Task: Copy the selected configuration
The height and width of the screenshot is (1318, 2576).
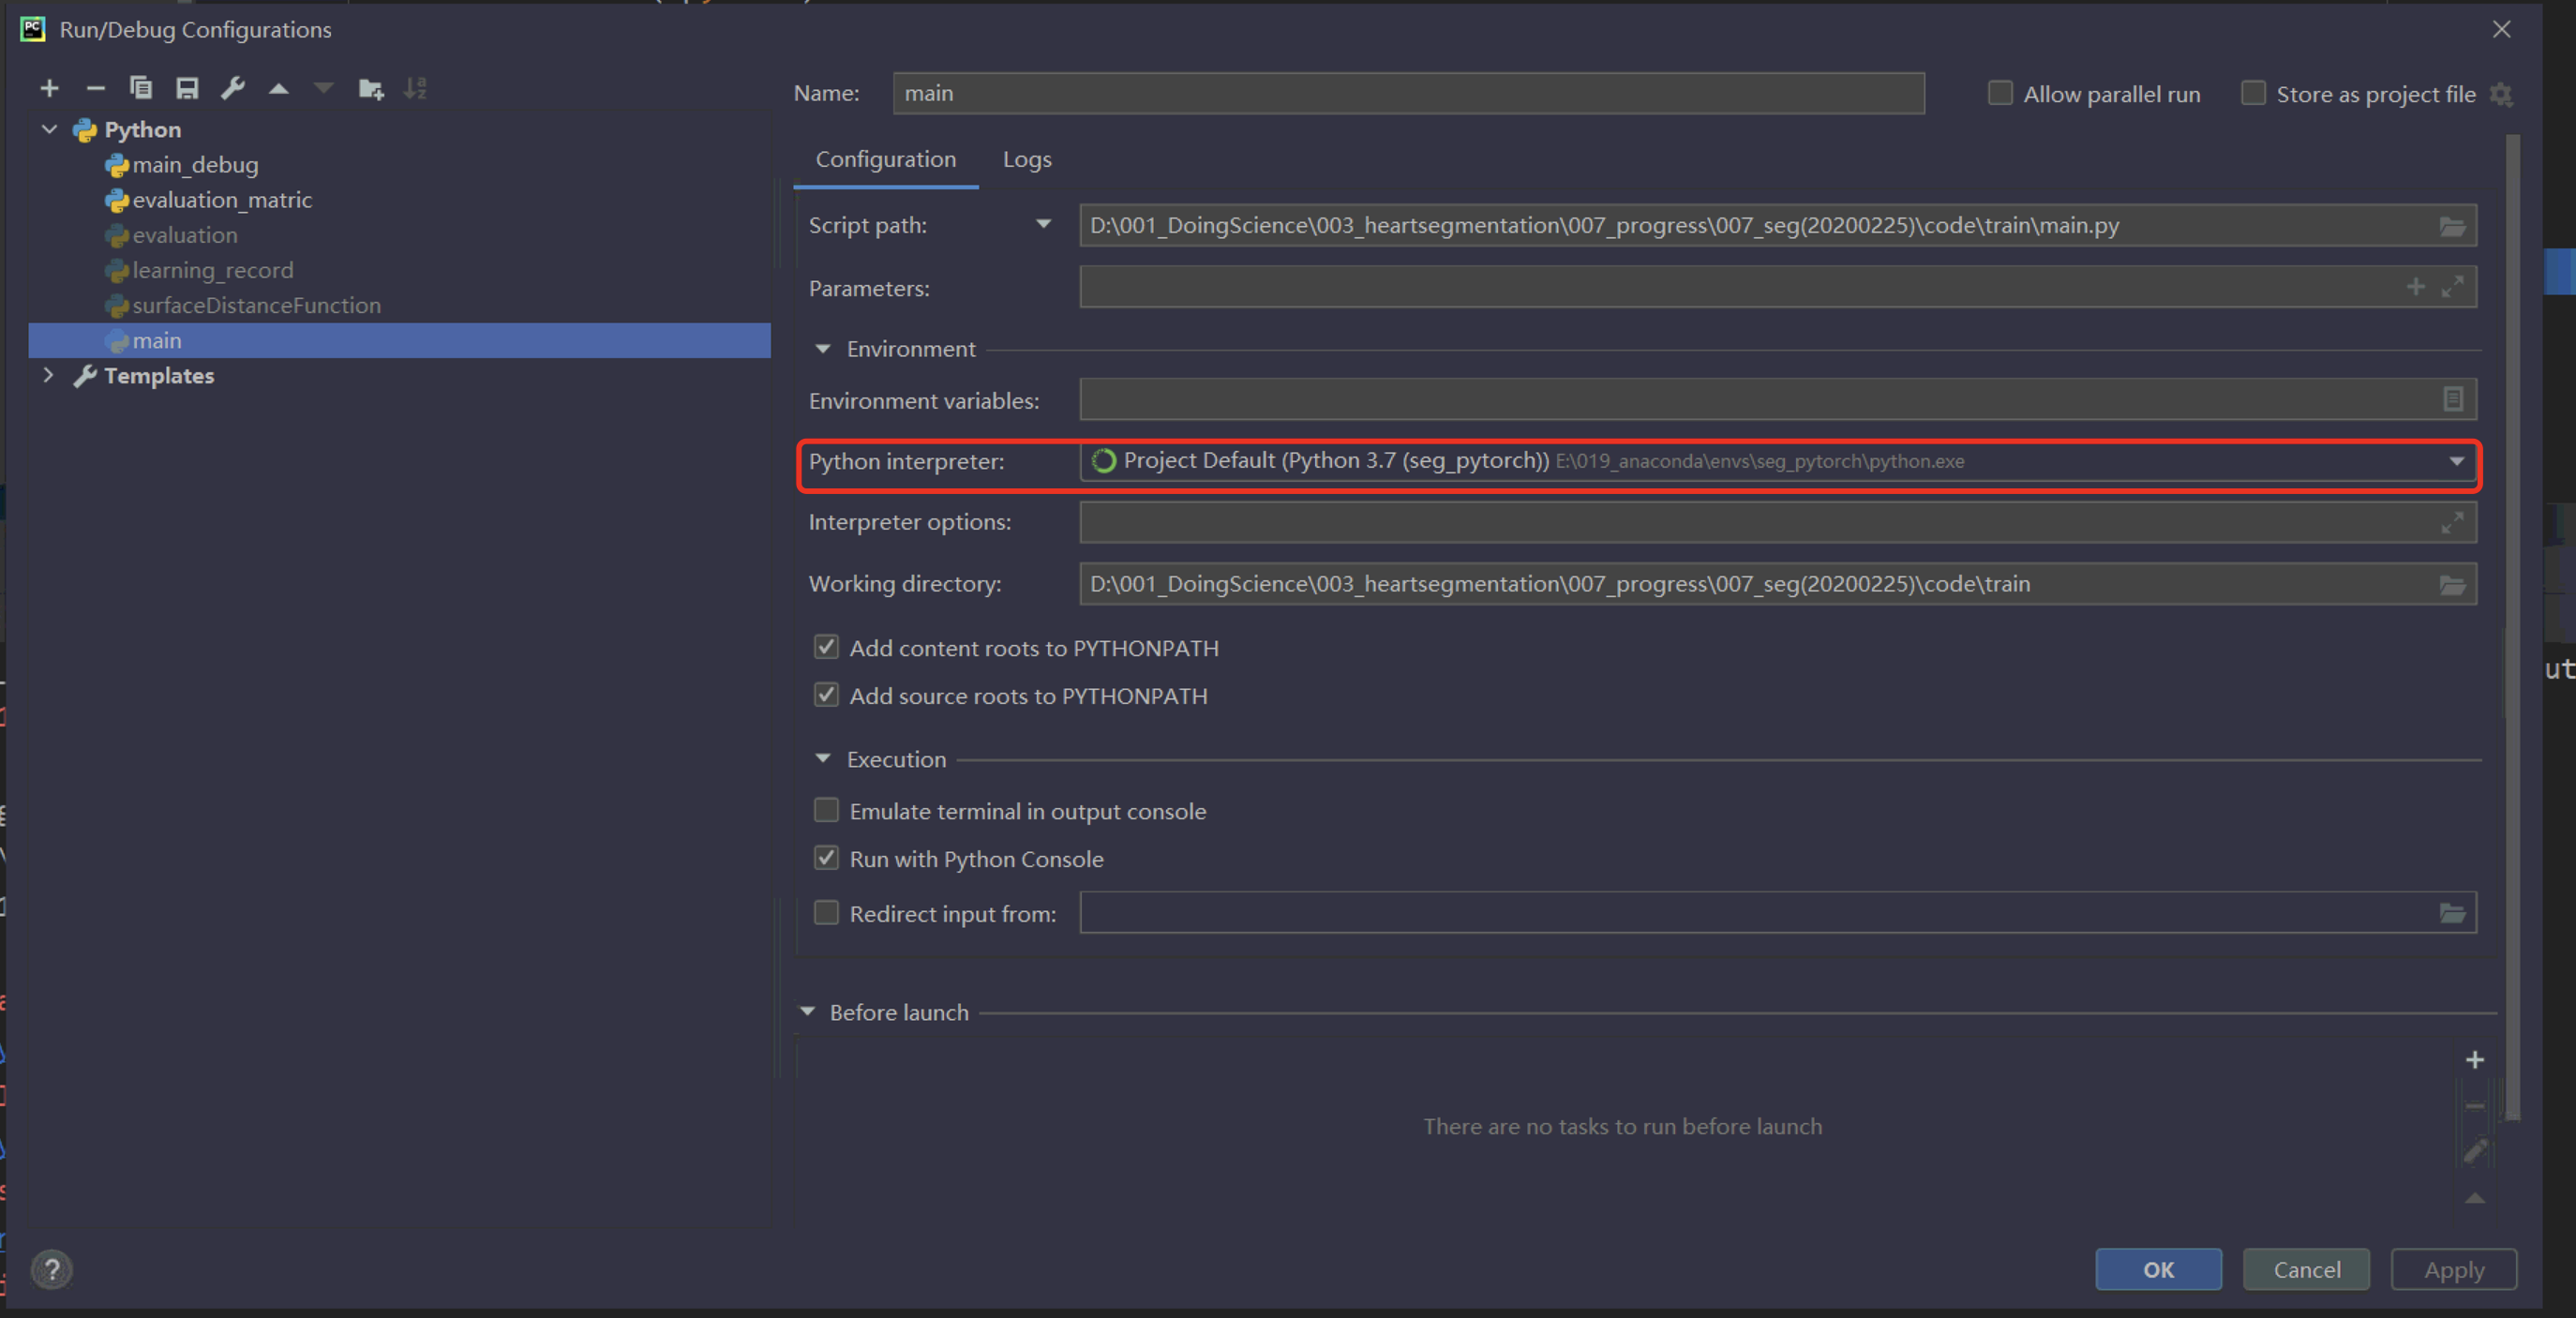Action: 141,89
